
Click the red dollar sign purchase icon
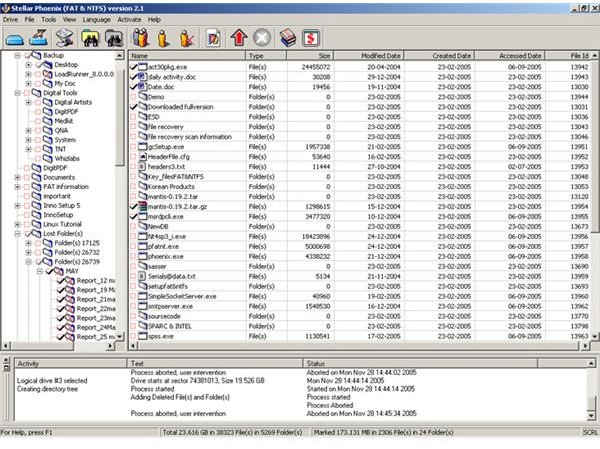point(311,38)
